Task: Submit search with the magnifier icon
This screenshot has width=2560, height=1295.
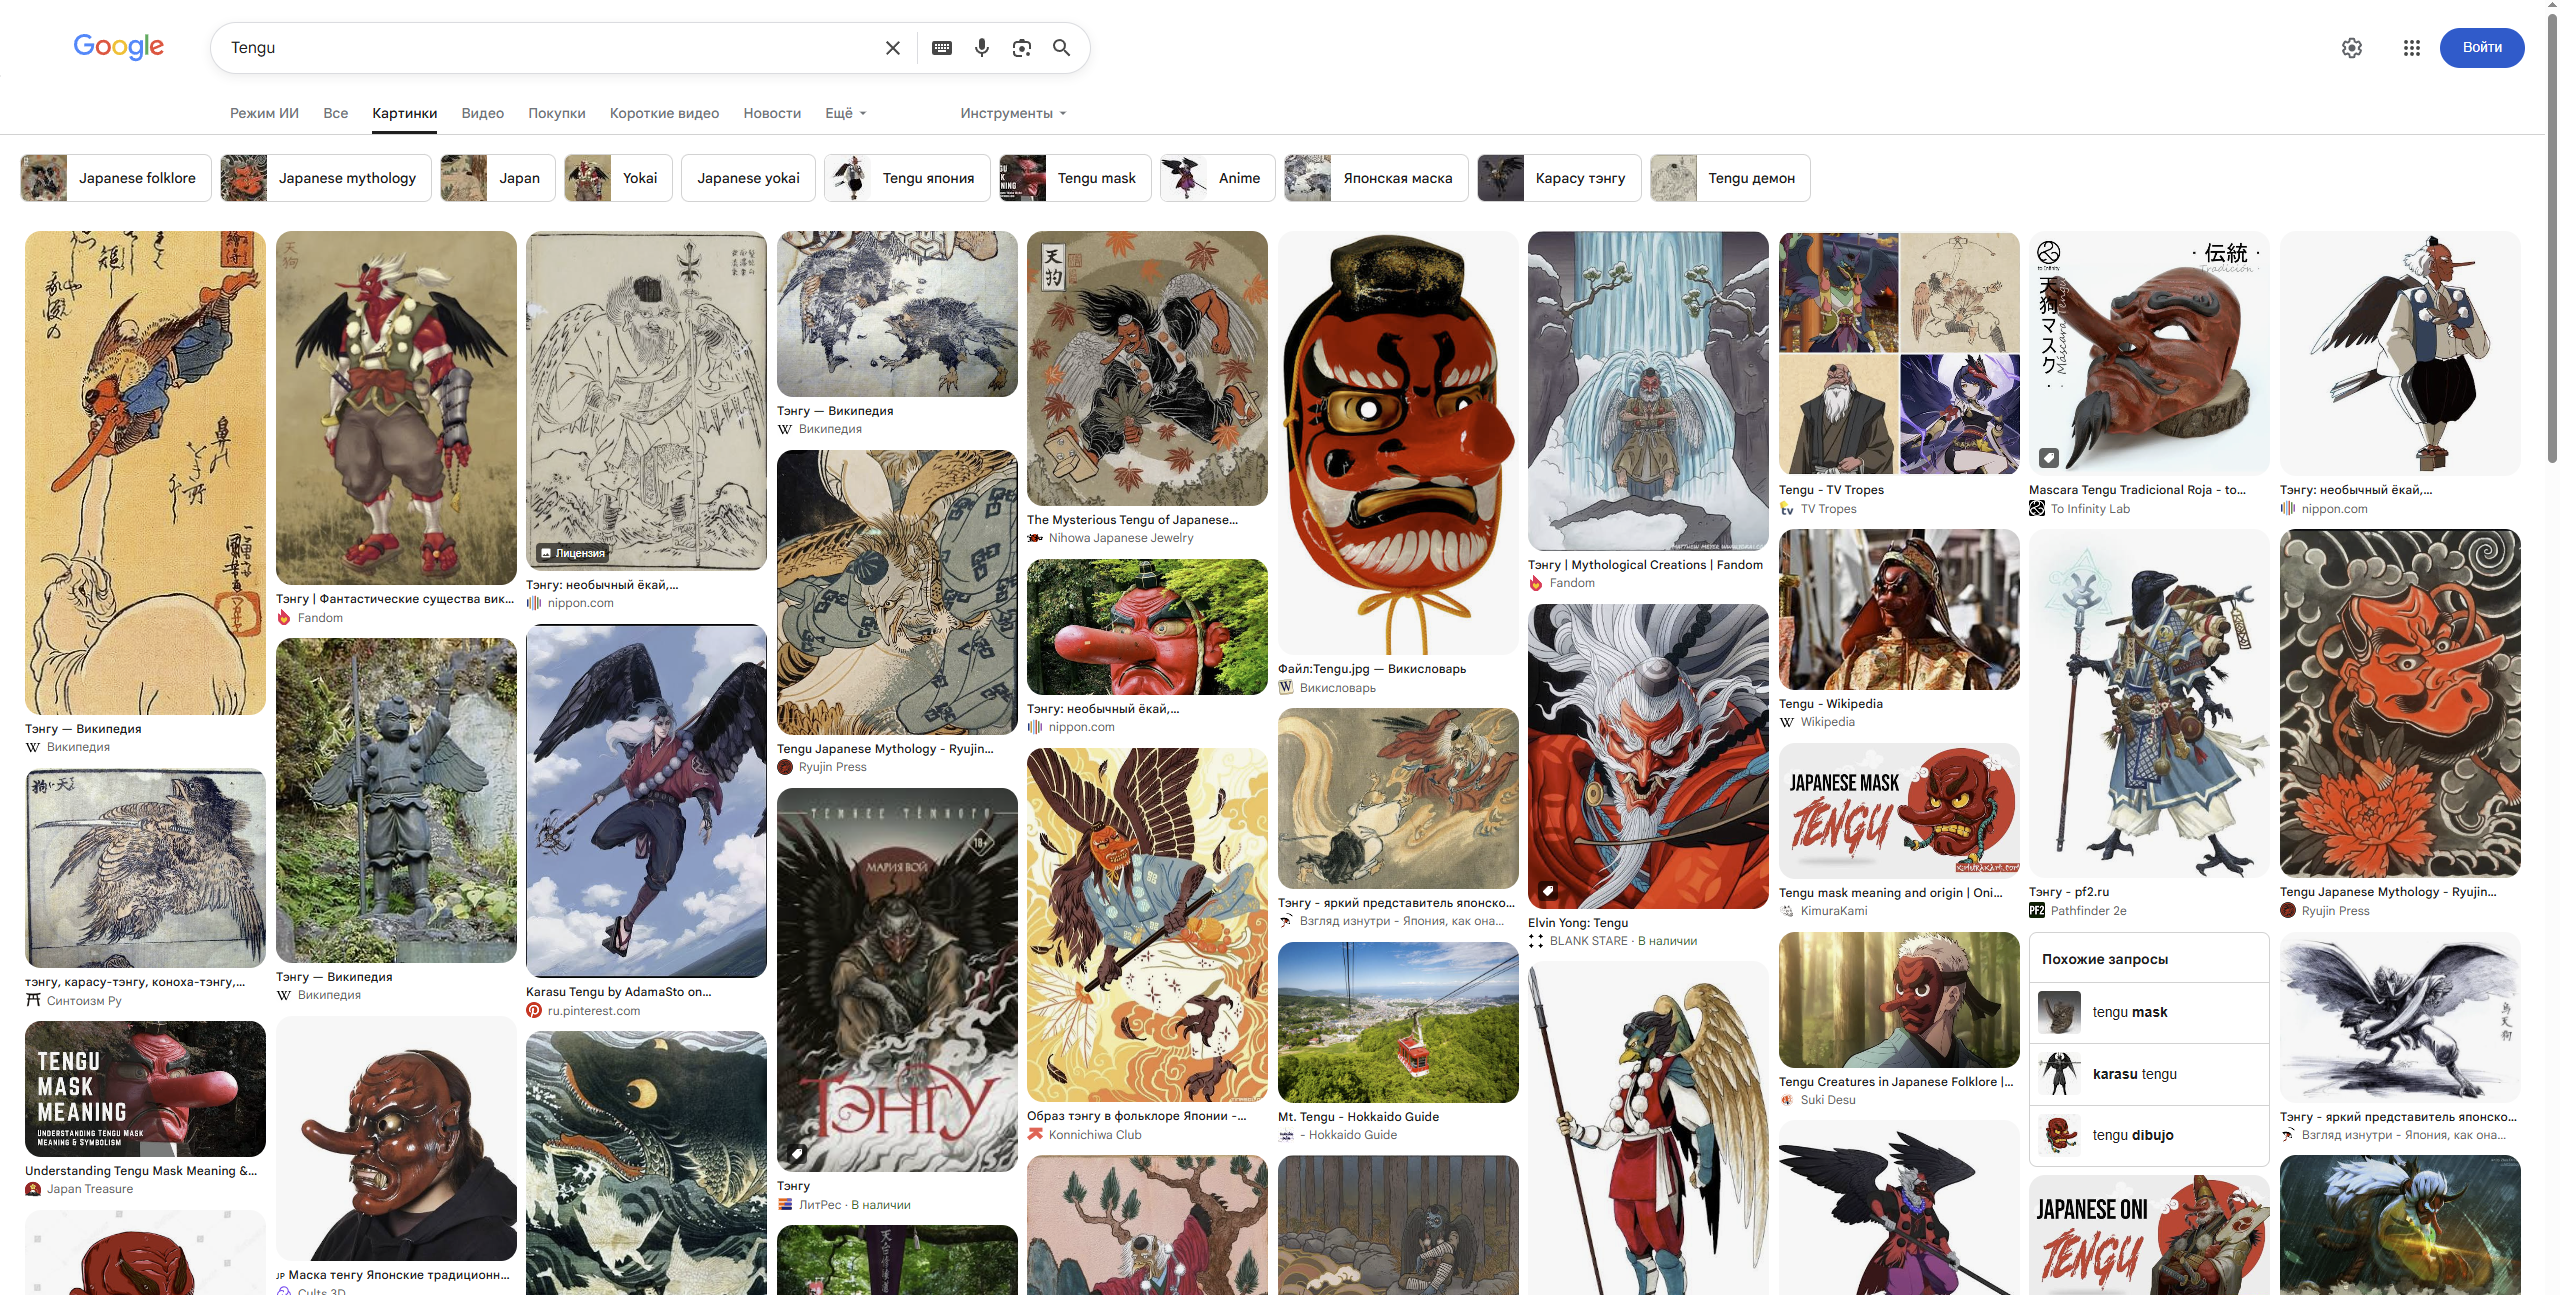Action: (x=1062, y=48)
